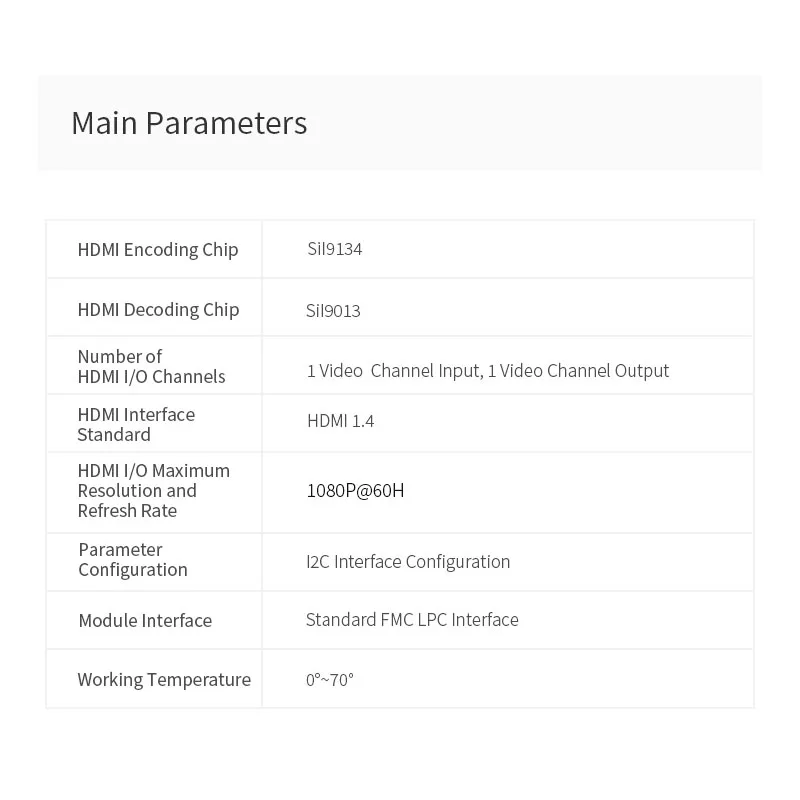
Task: Click the 'Number of HDMI I/O Channels' label
Action: [x=151, y=367]
